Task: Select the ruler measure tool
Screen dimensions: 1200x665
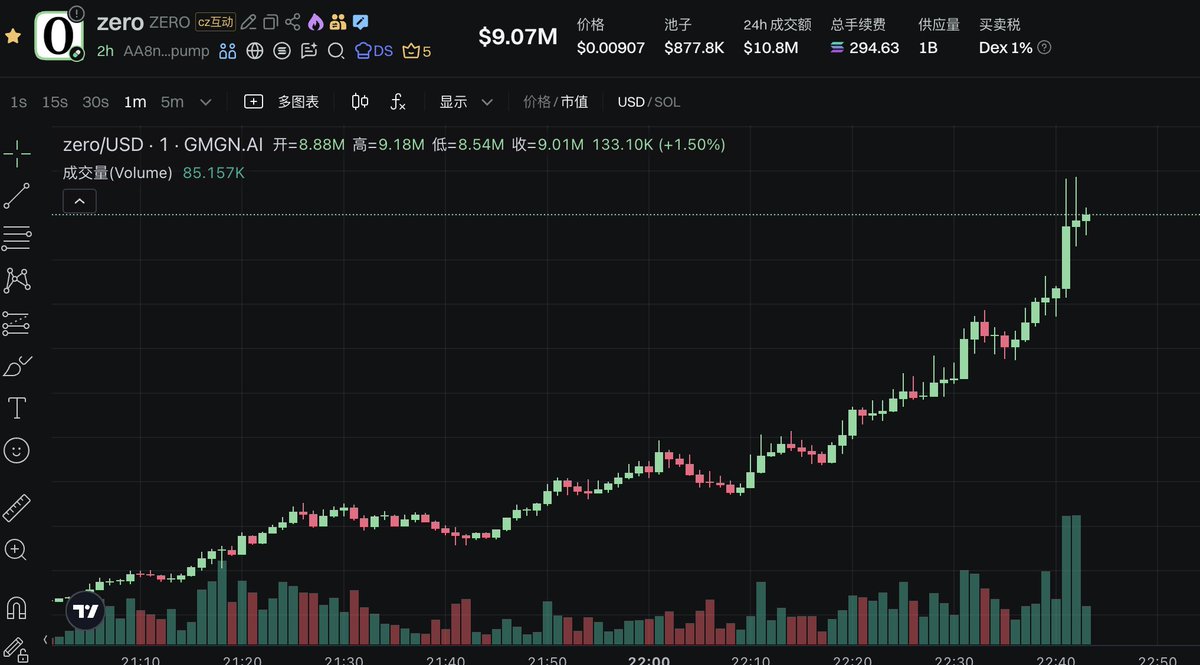Action: coord(17,508)
